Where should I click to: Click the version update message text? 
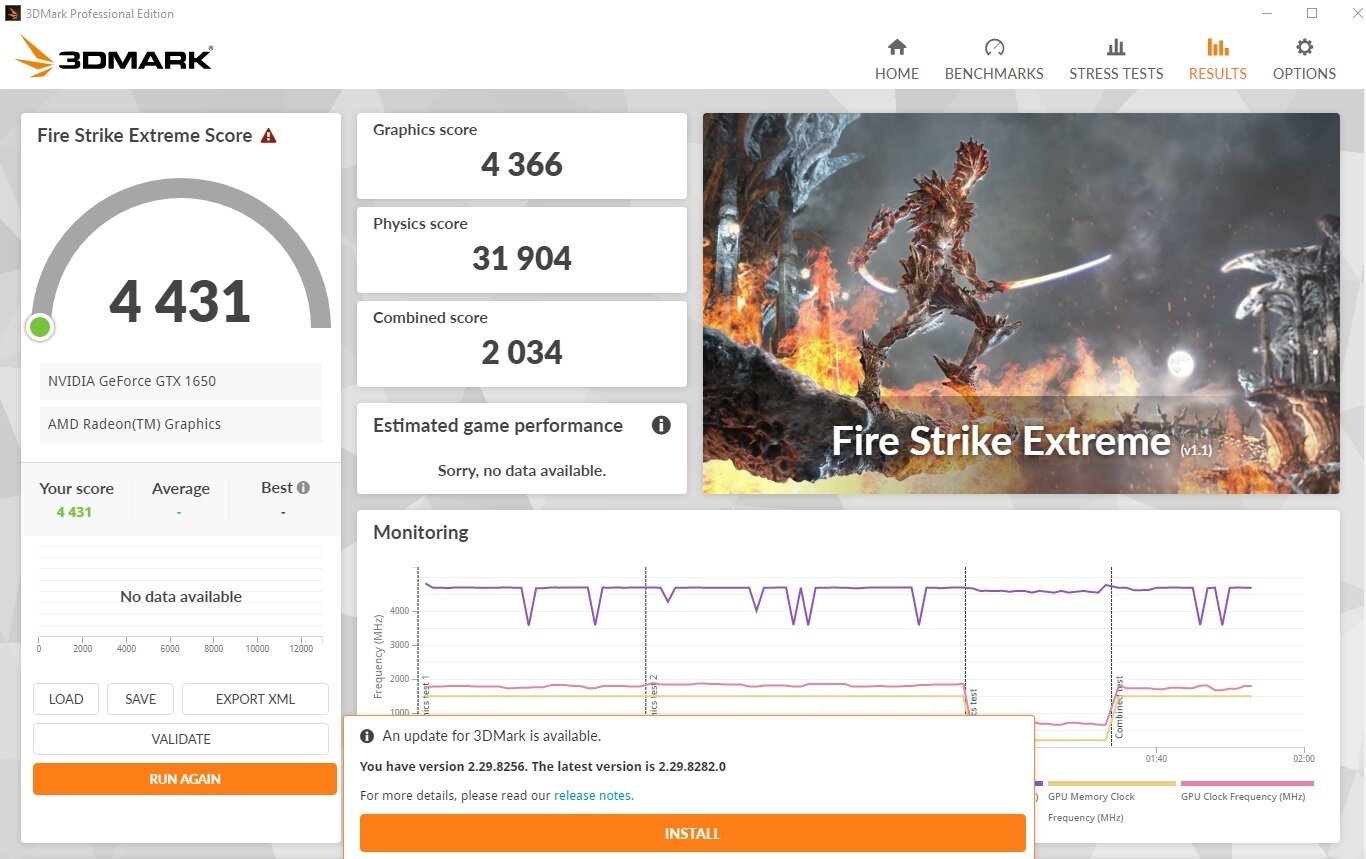coord(542,767)
